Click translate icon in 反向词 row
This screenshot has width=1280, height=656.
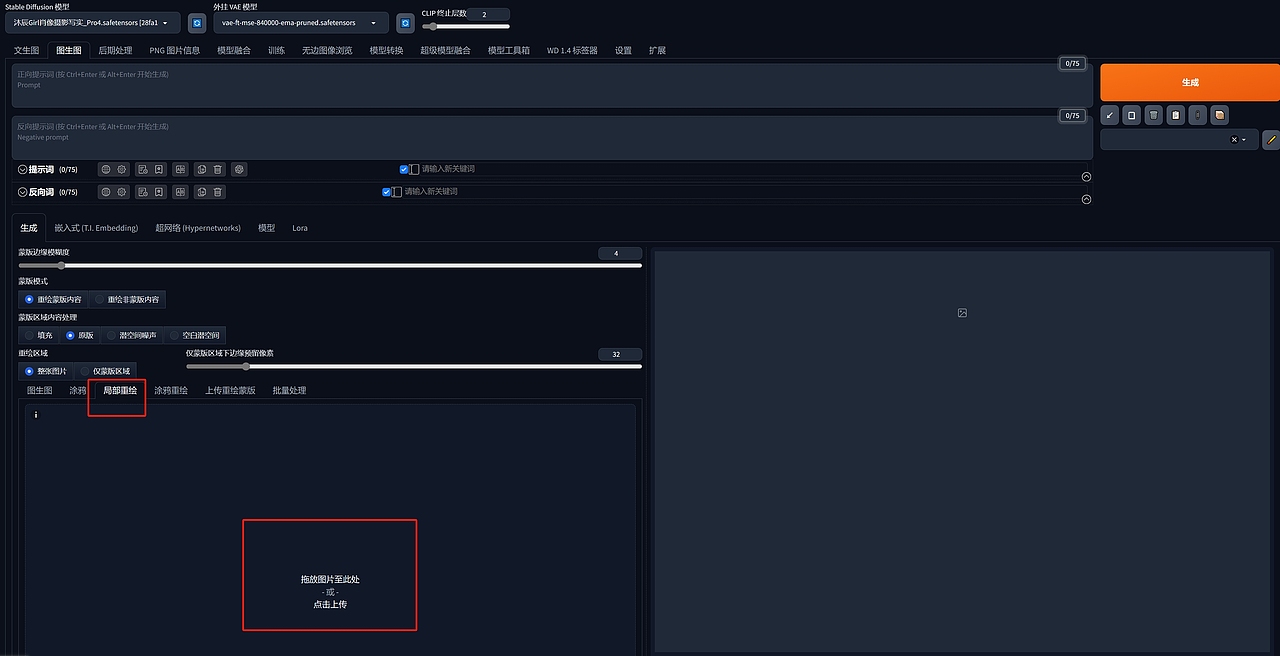pyautogui.click(x=180, y=192)
